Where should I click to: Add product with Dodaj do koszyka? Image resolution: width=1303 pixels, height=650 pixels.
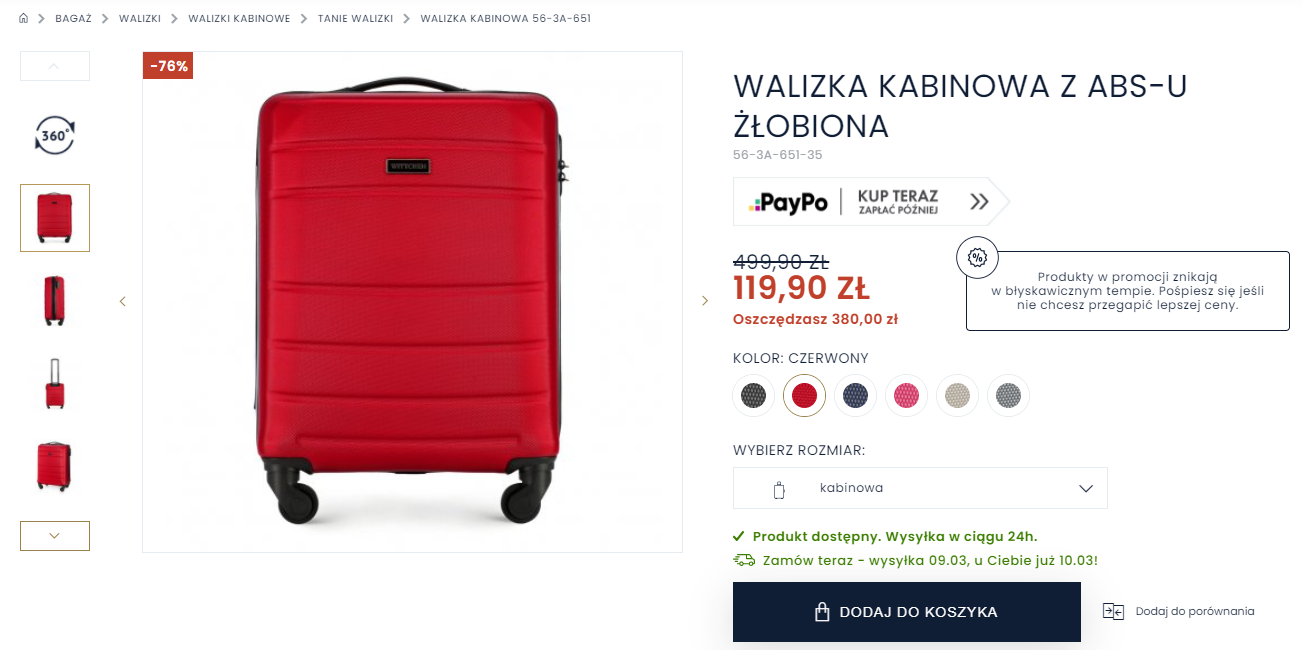pyautogui.click(x=907, y=612)
